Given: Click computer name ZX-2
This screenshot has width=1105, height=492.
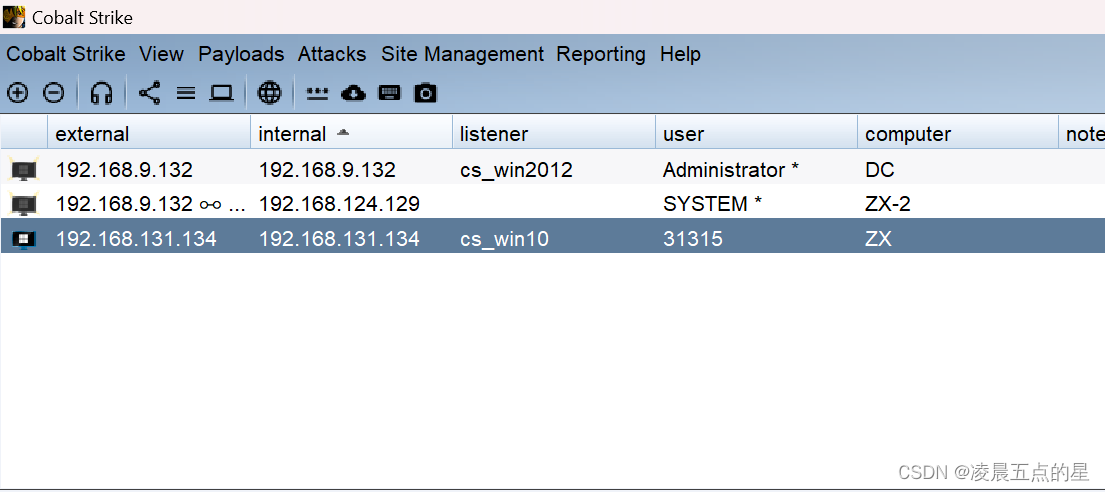Looking at the screenshot, I should pyautogui.click(x=888, y=204).
